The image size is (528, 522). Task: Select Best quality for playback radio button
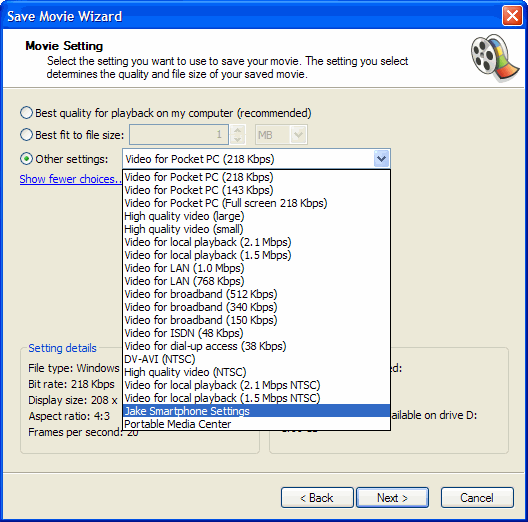[x=26, y=113]
